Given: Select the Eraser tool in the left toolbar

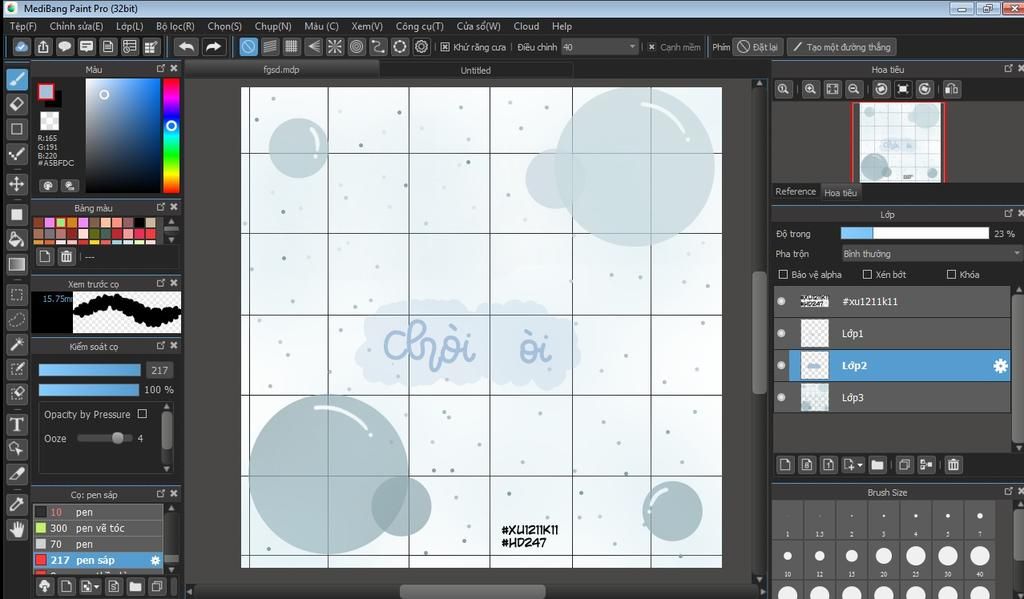Looking at the screenshot, I should (x=16, y=104).
